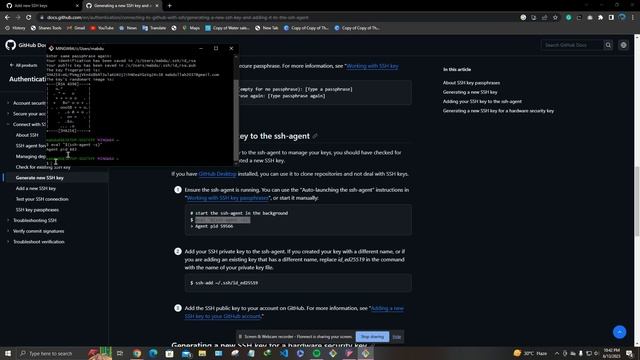Open a new browser tab with plus

pos(169,6)
